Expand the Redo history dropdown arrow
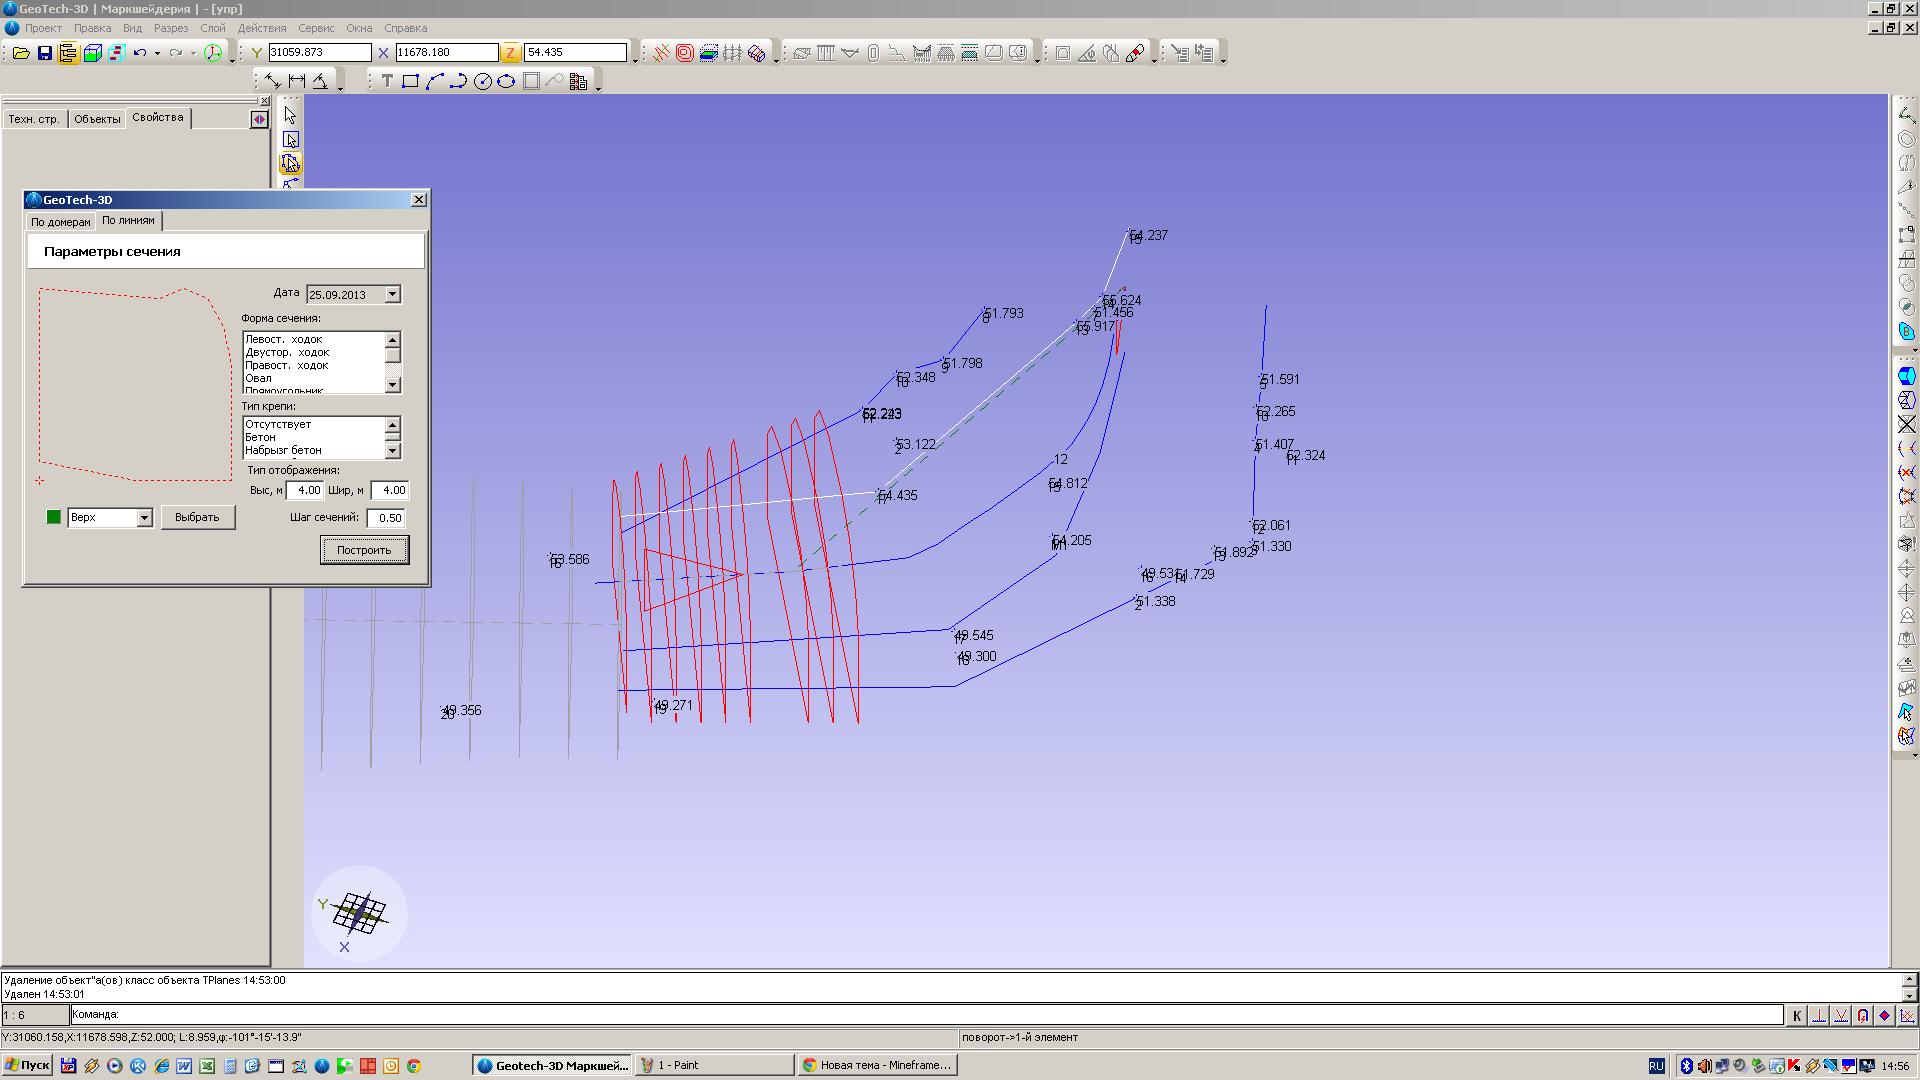Viewport: 1920px width, 1080px height. point(193,53)
